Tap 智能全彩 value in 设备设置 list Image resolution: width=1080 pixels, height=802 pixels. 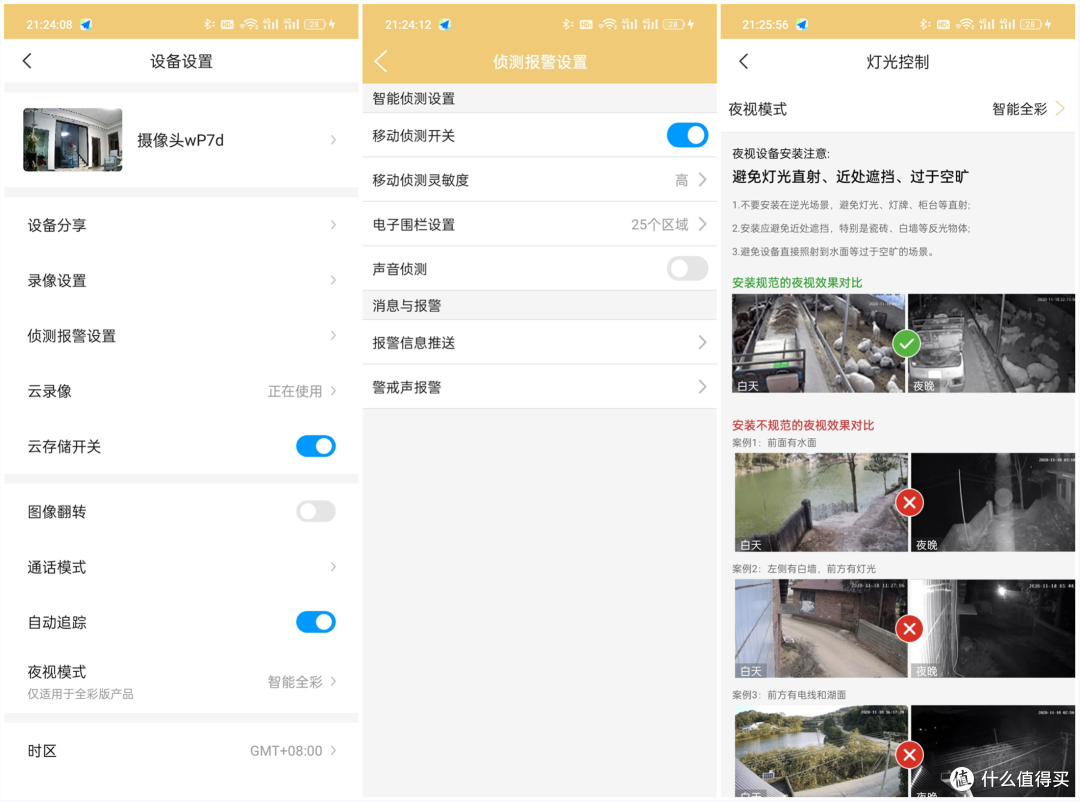pyautogui.click(x=295, y=682)
